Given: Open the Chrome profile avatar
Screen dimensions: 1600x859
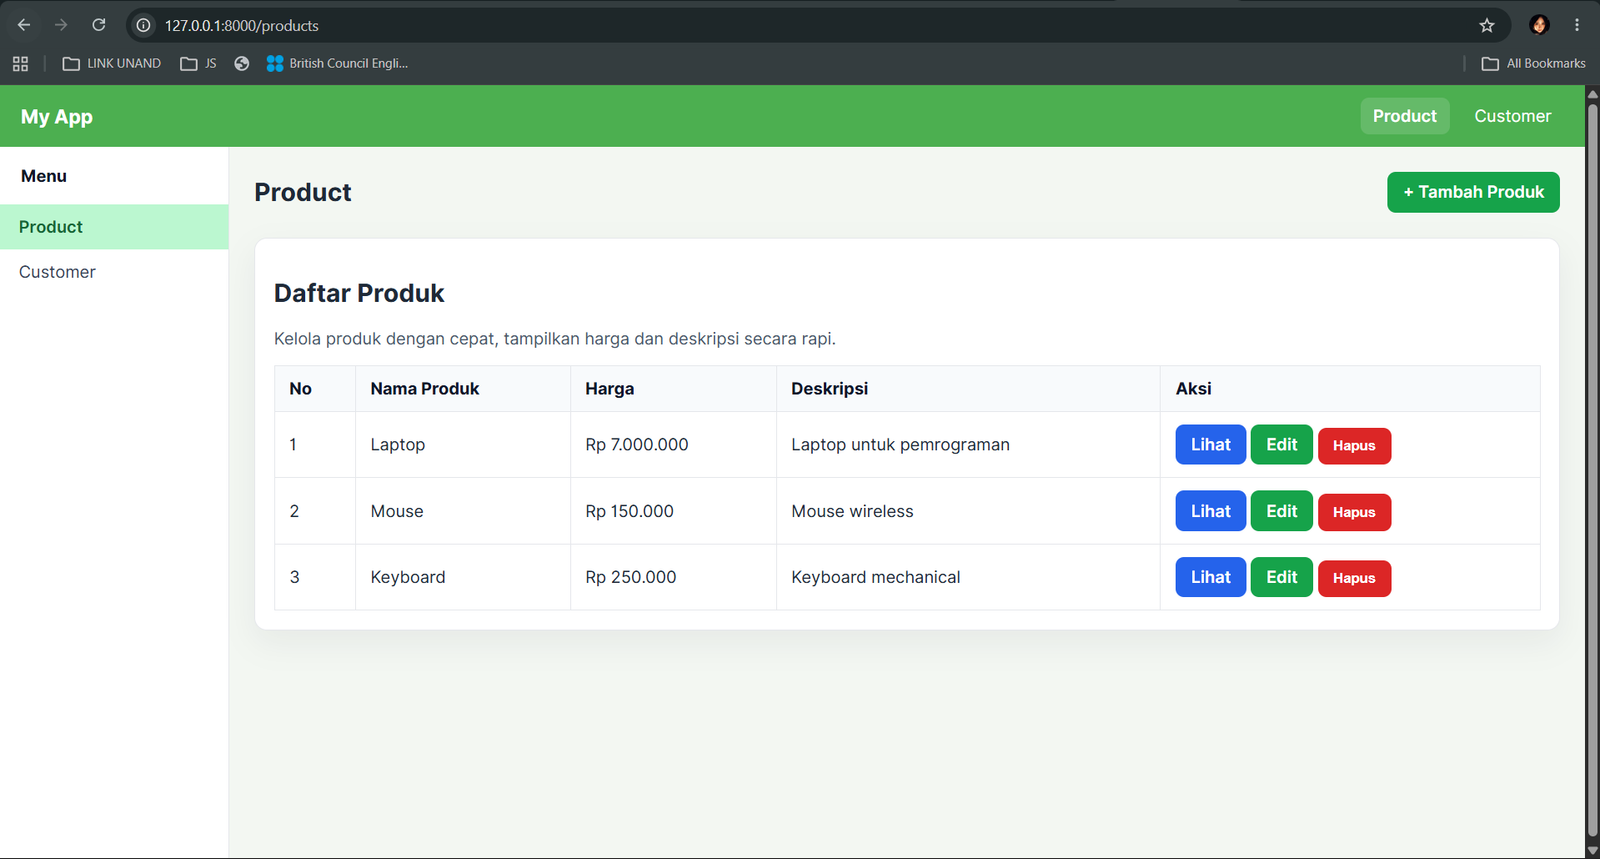Looking at the screenshot, I should coord(1539,25).
